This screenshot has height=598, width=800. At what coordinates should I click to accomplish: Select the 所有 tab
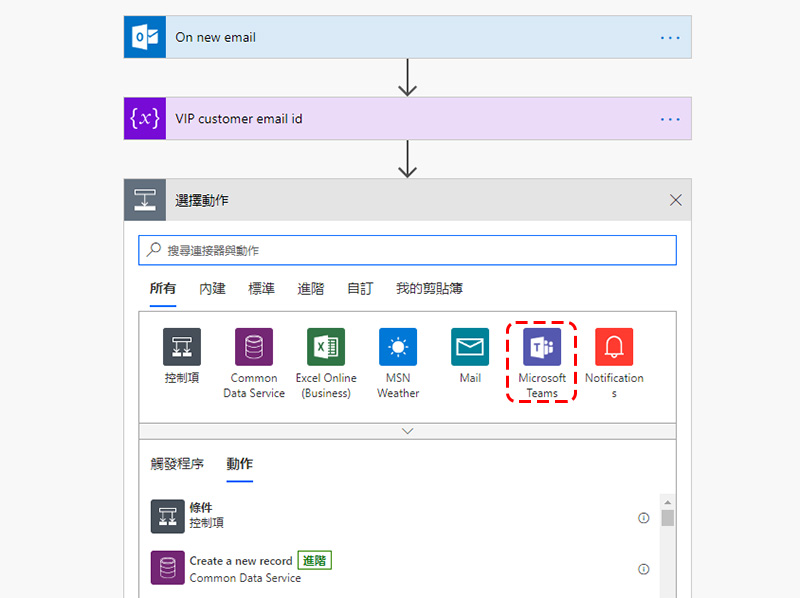click(163, 289)
